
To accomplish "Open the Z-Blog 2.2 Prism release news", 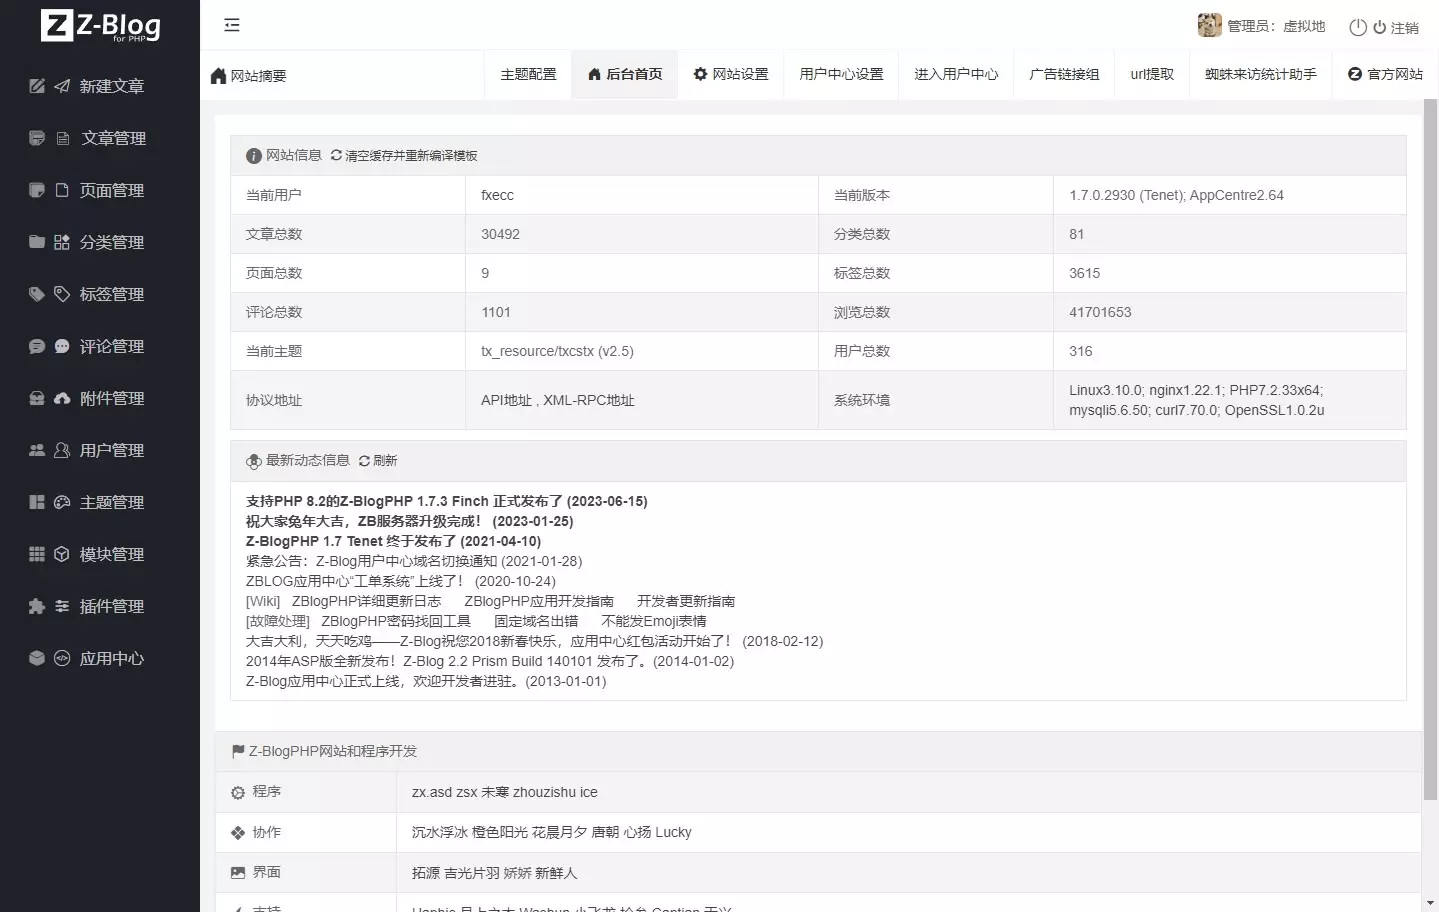I will 490,661.
